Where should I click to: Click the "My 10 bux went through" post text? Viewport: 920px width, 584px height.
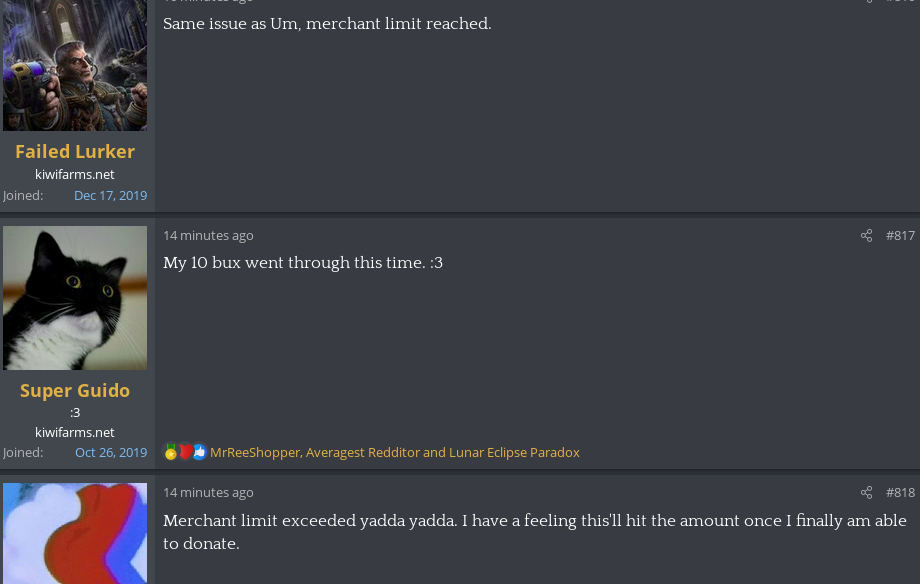point(302,263)
